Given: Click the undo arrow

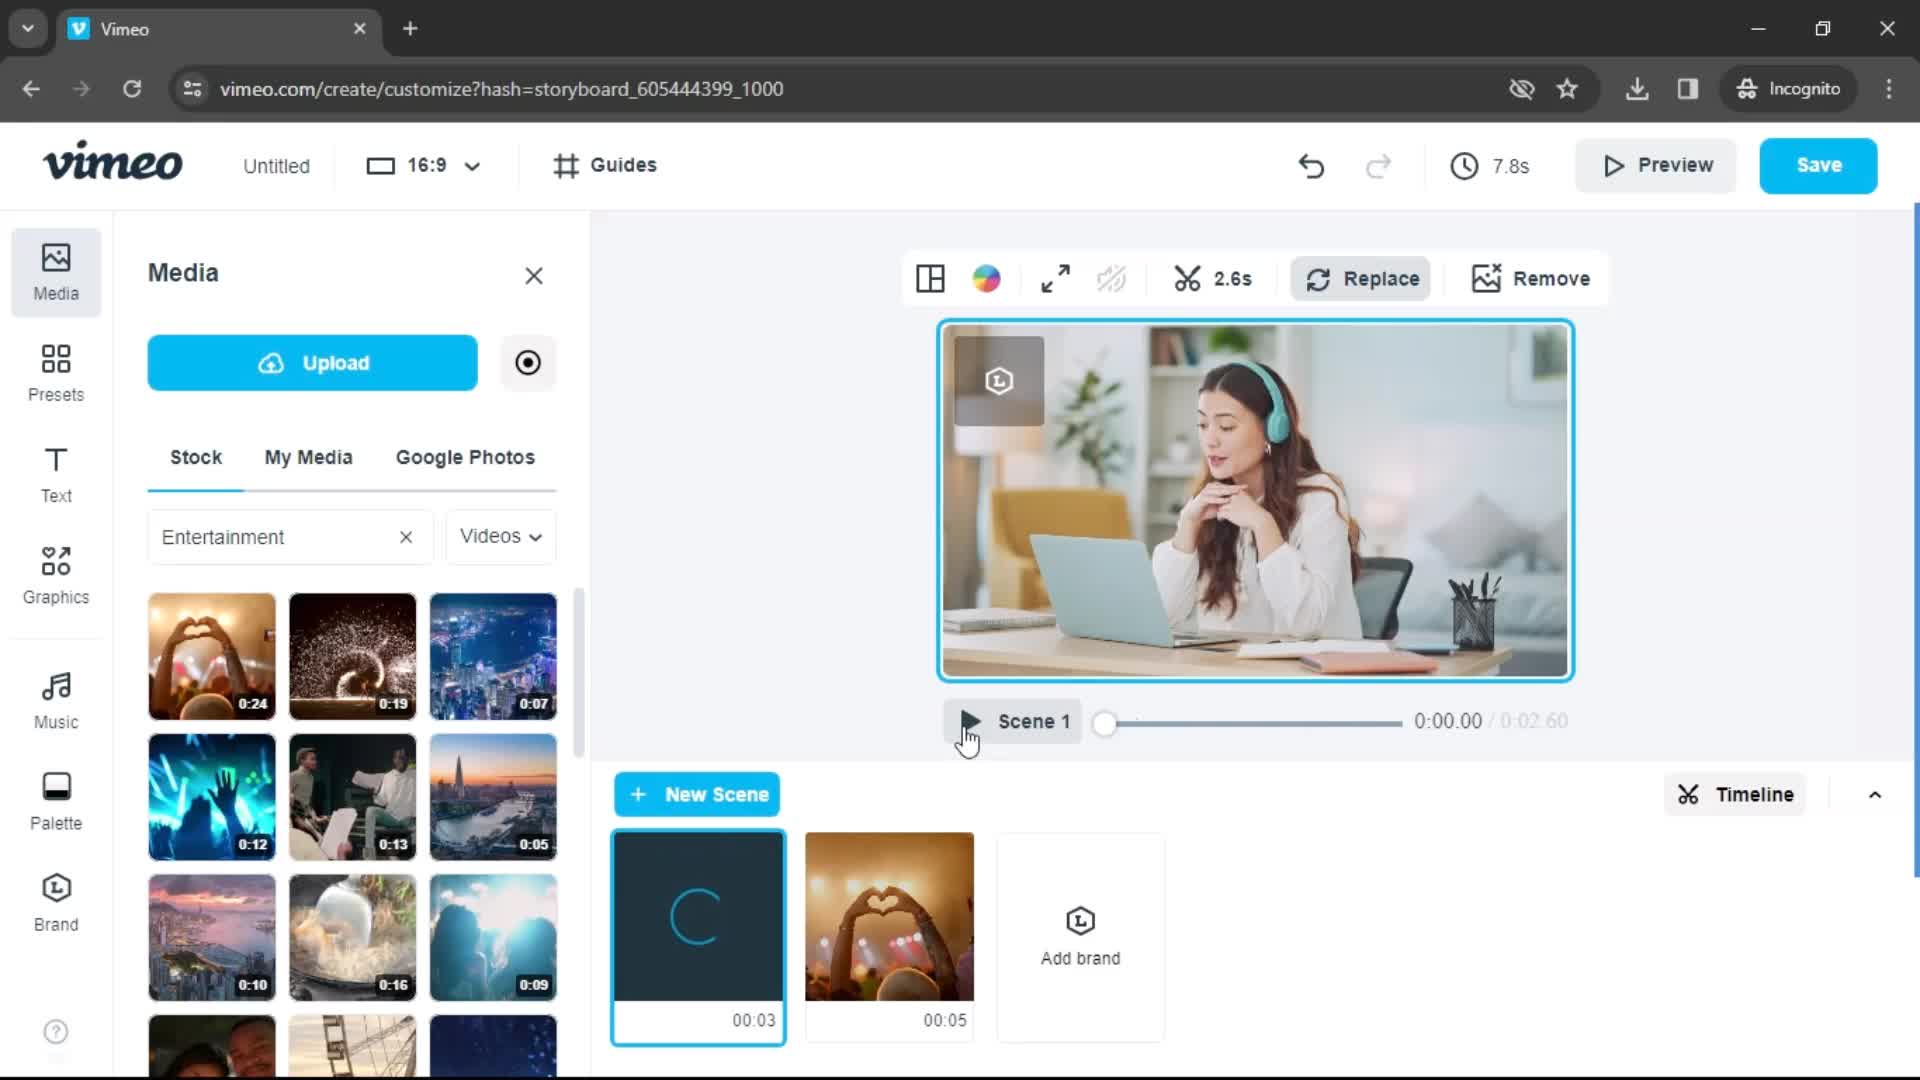Looking at the screenshot, I should (x=1311, y=166).
